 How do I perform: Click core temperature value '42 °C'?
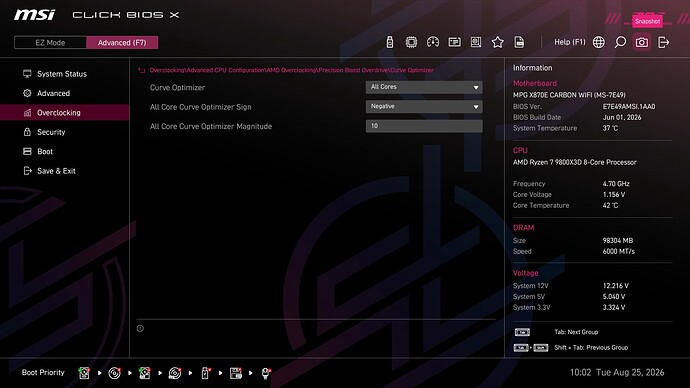pos(610,205)
